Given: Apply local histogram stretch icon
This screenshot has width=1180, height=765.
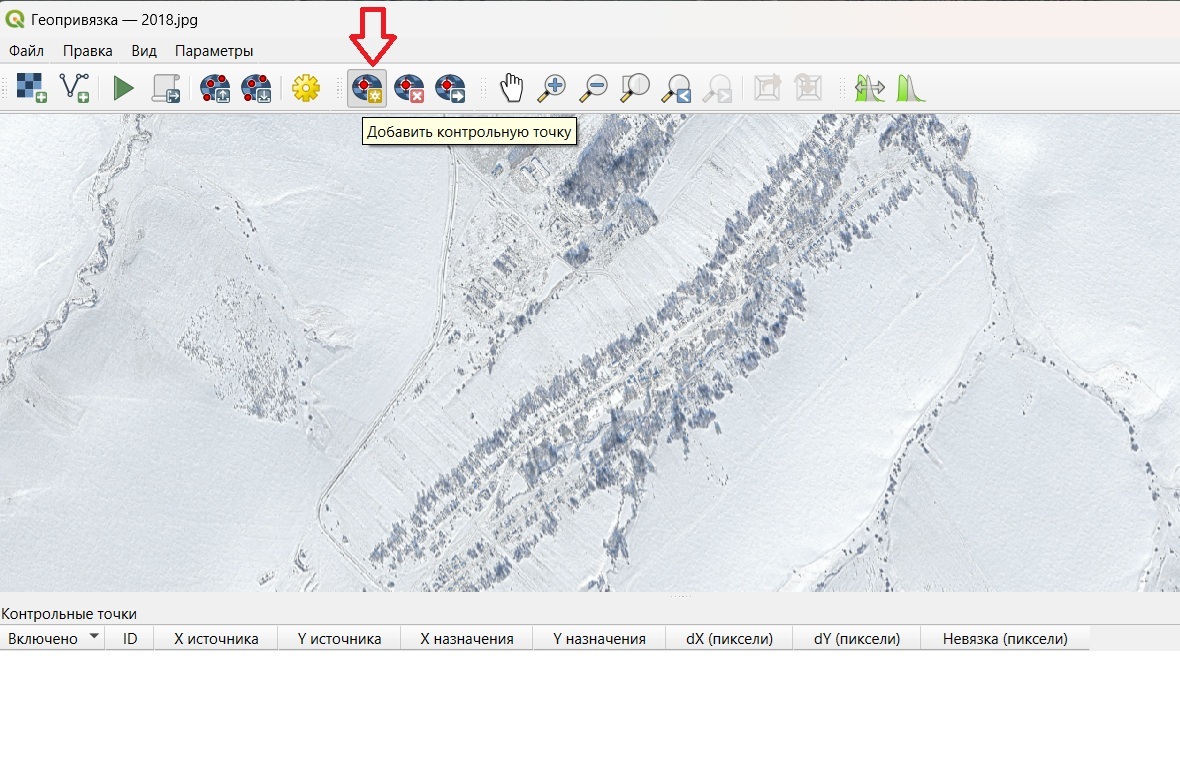Looking at the screenshot, I should pos(911,88).
